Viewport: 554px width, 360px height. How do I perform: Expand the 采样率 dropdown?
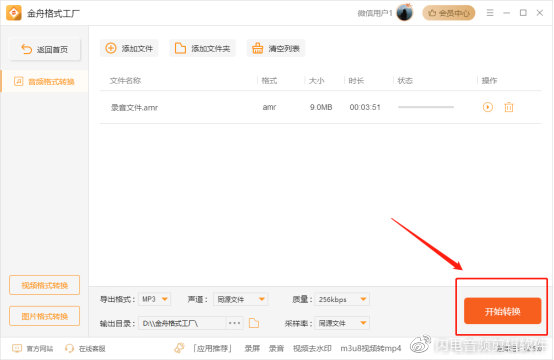coord(342,323)
